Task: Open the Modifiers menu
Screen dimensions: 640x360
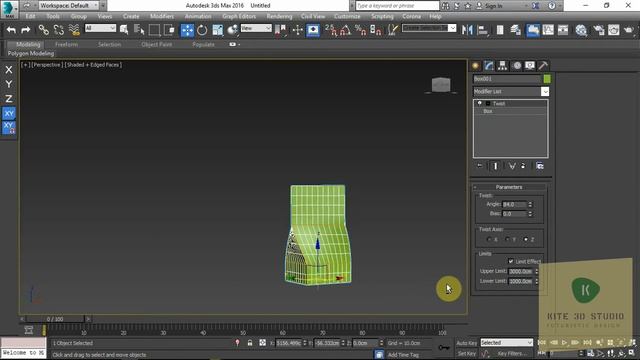Action: [162, 16]
